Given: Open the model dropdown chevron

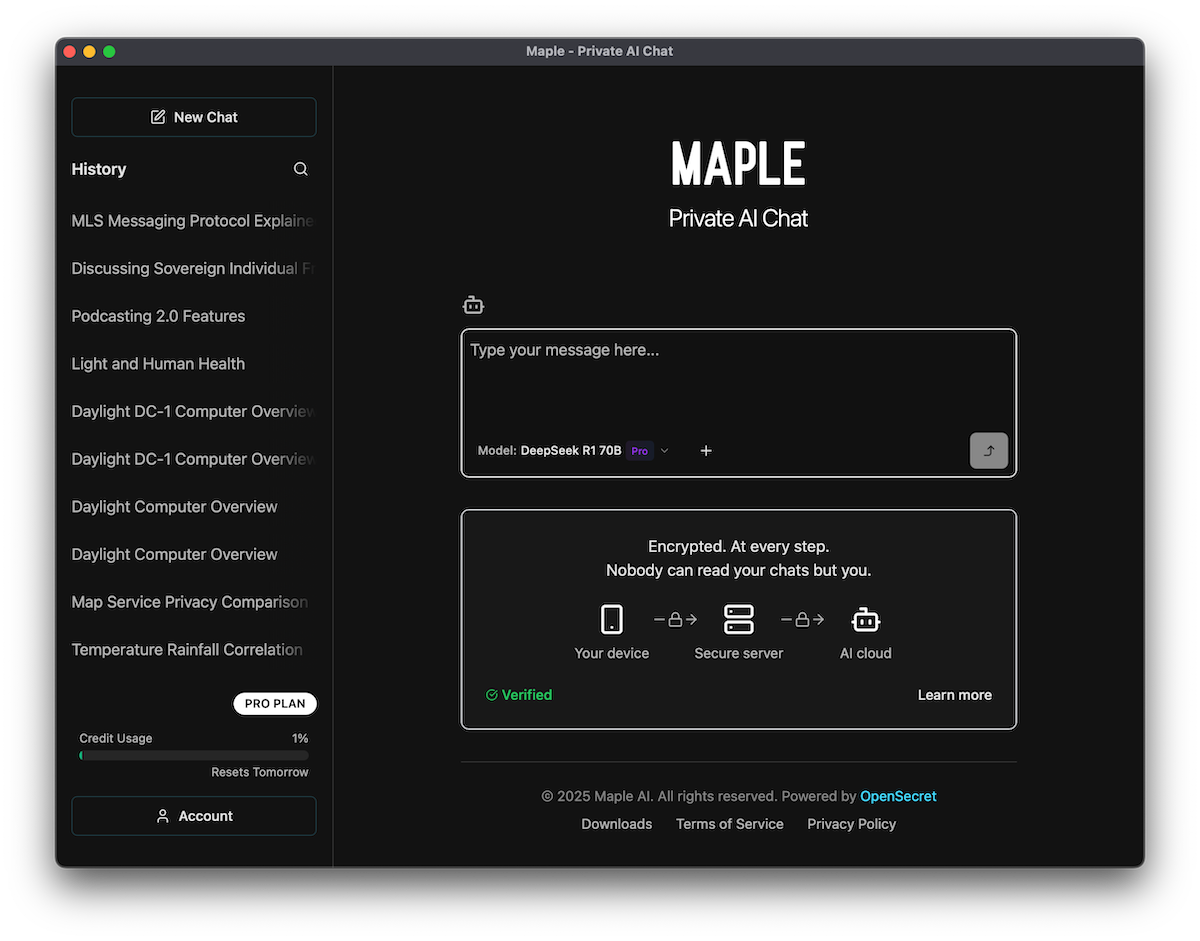Looking at the screenshot, I should [665, 451].
